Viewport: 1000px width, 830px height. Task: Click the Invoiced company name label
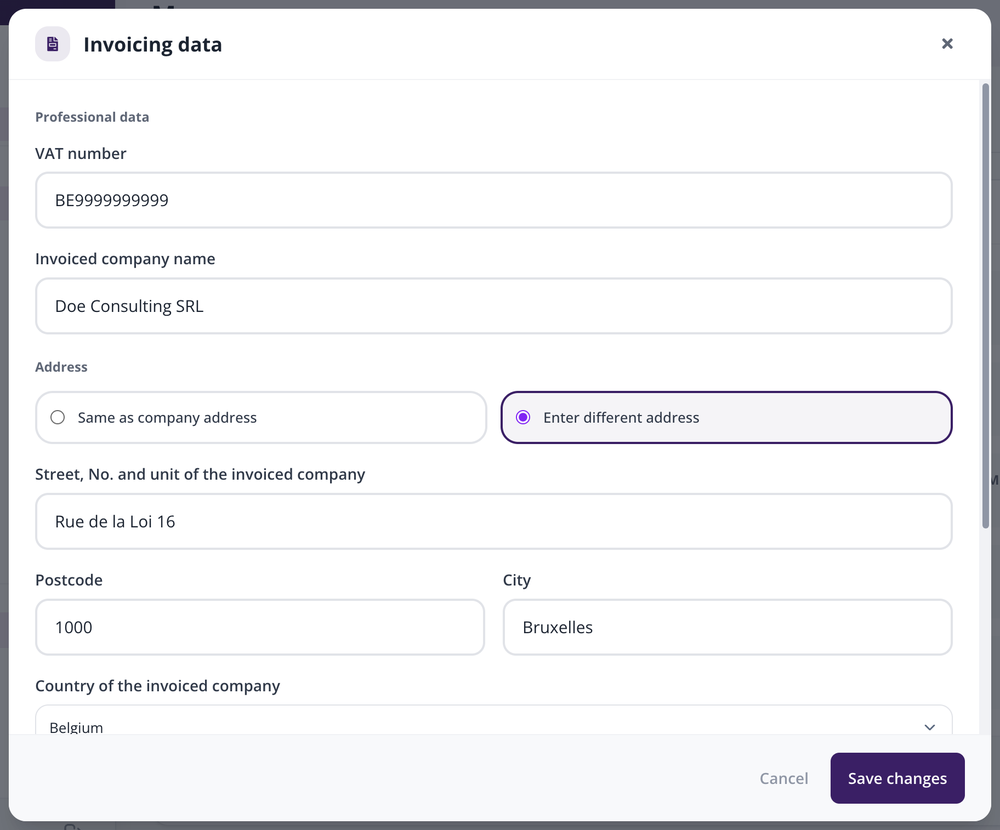[x=125, y=259]
